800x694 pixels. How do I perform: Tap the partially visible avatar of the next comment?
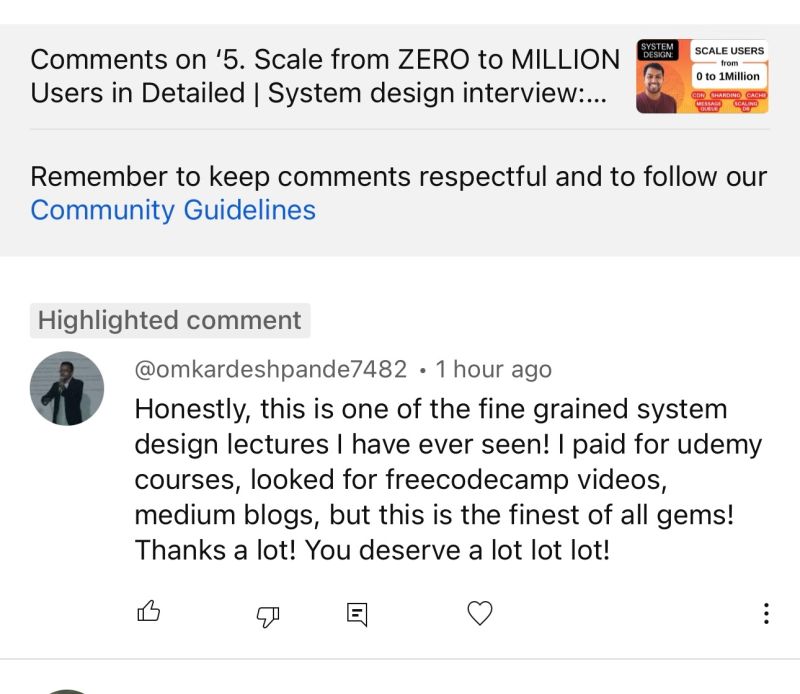[x=67, y=691]
